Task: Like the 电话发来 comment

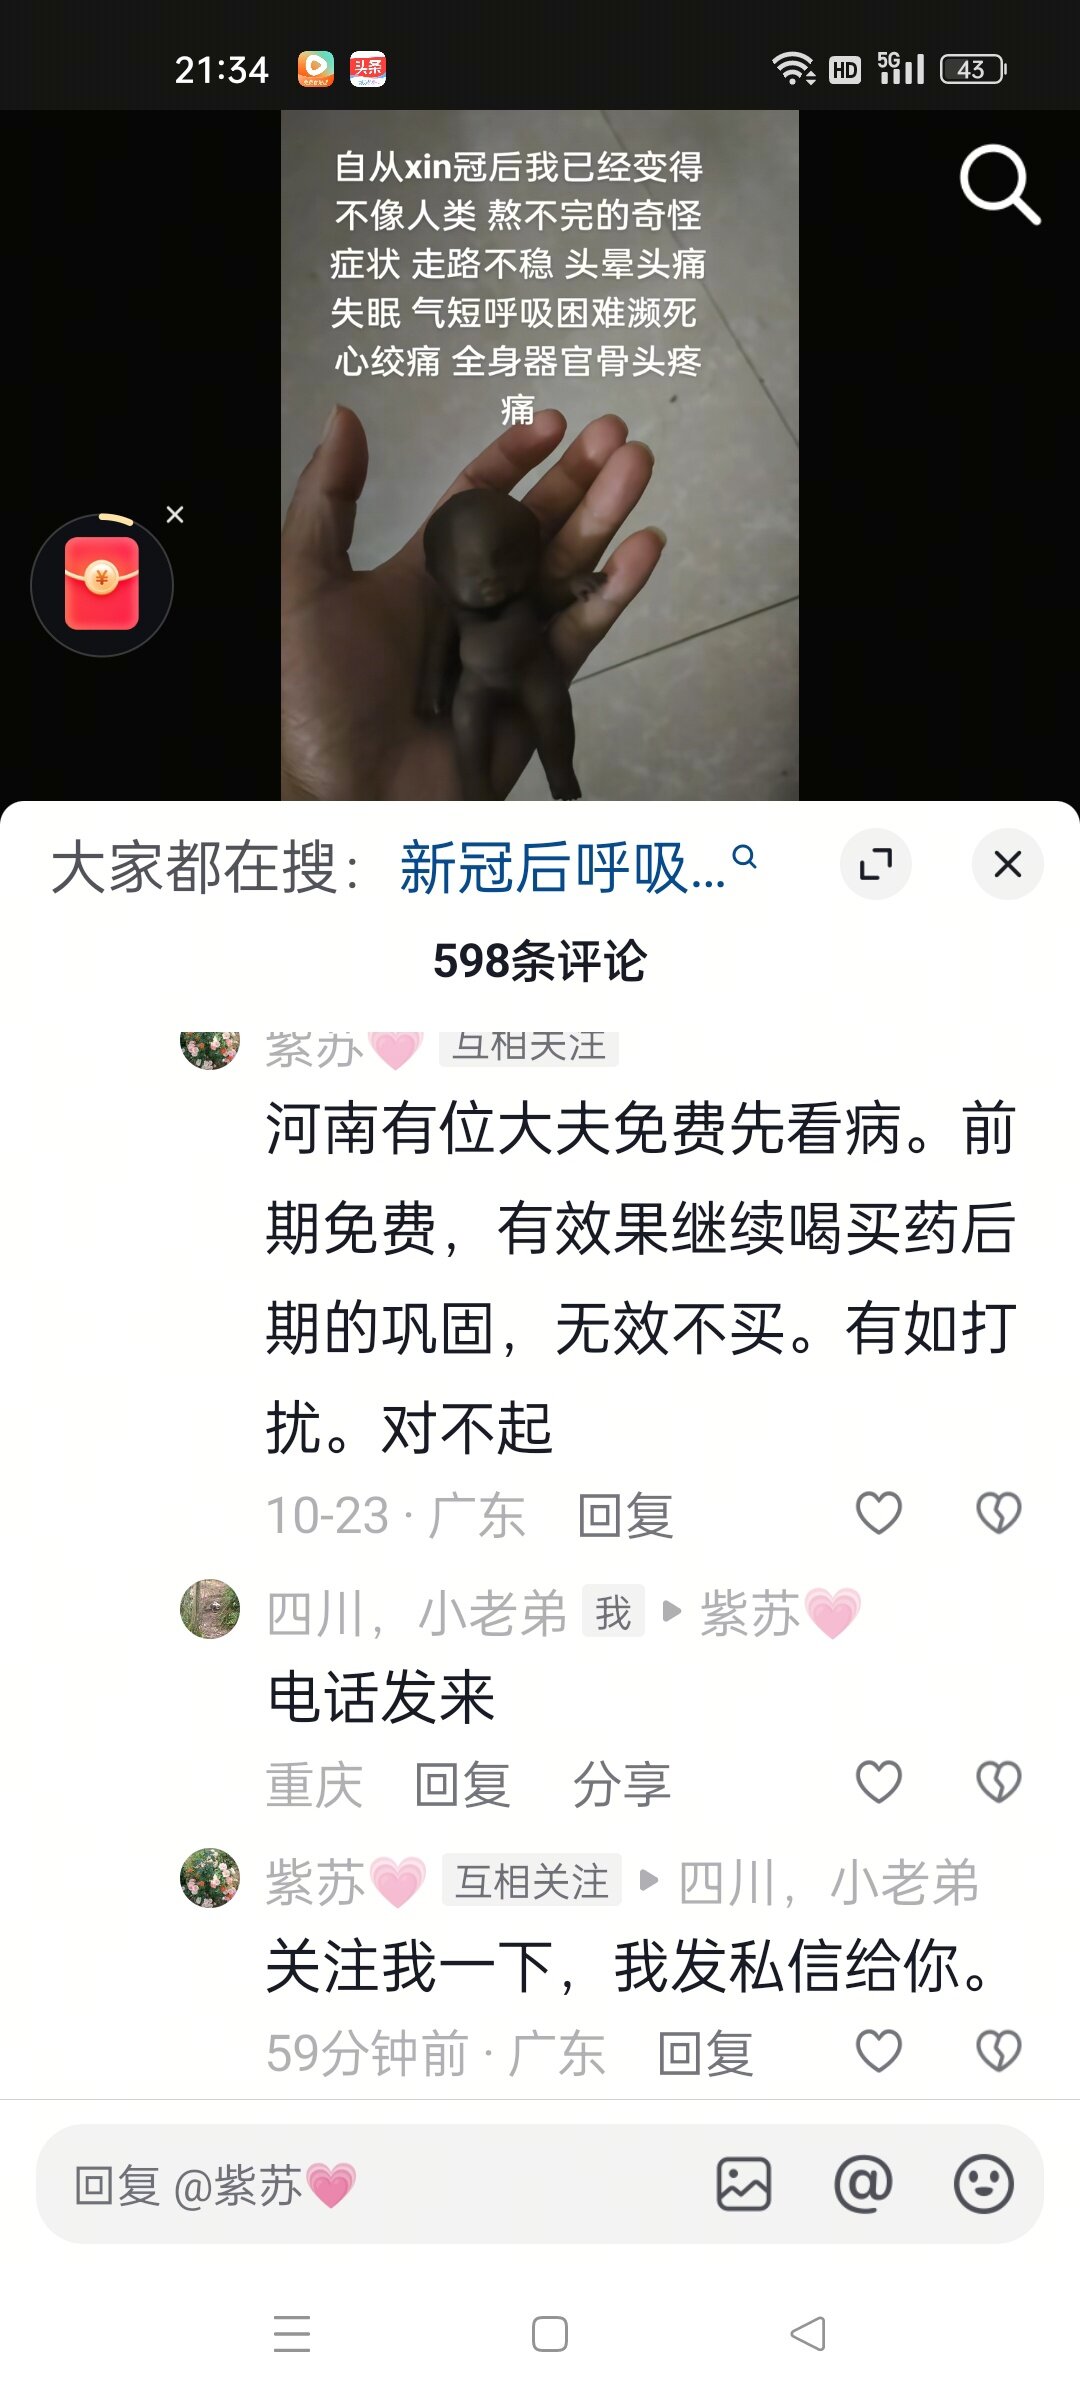Action: 879,1782
